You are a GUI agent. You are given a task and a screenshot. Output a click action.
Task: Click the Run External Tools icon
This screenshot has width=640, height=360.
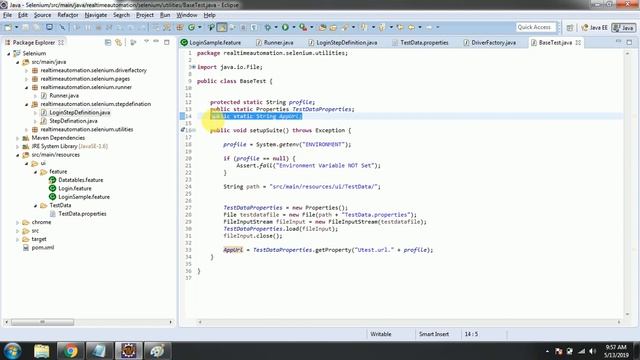point(303,27)
